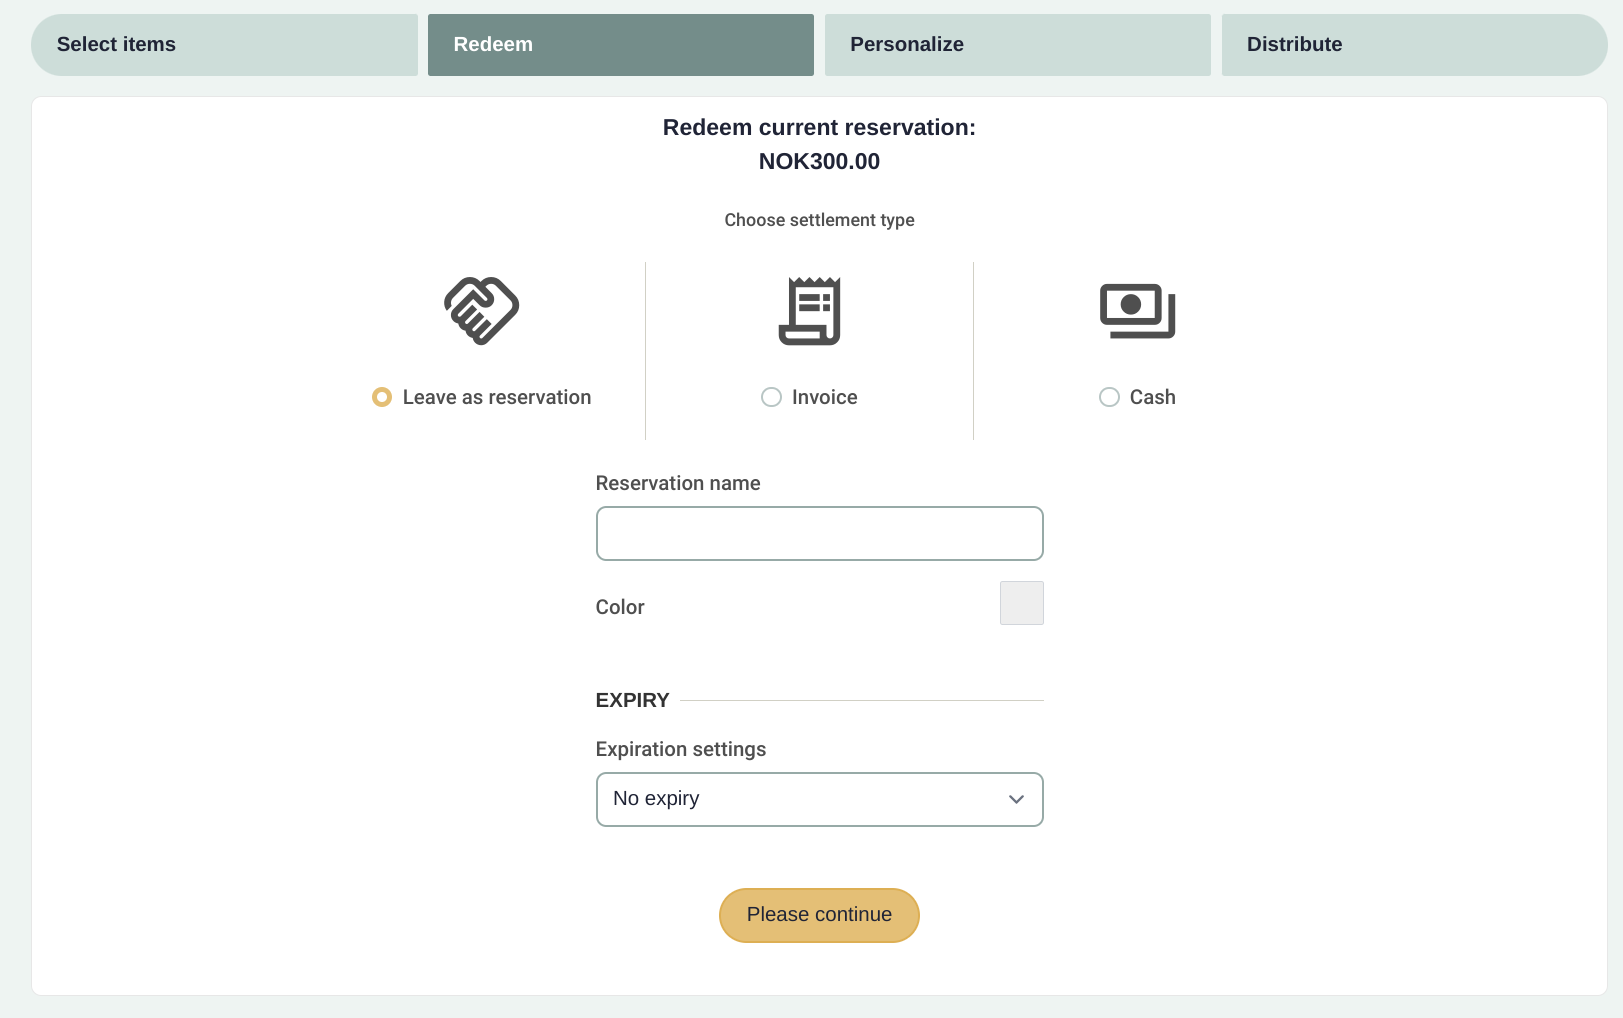Open the reservation Color swatch picker

click(1022, 603)
